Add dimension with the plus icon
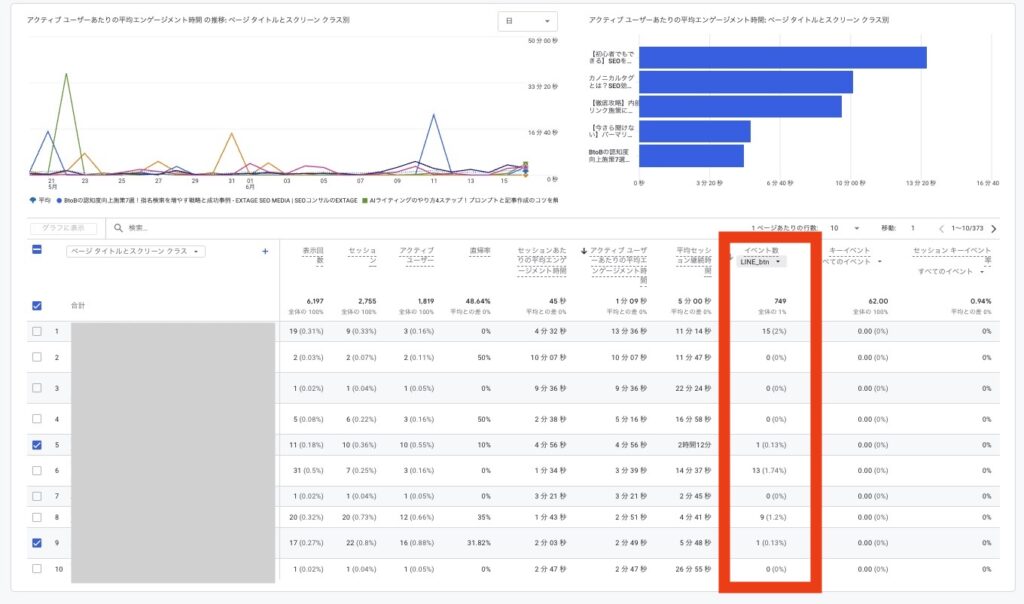The image size is (1024, 604). coord(265,251)
